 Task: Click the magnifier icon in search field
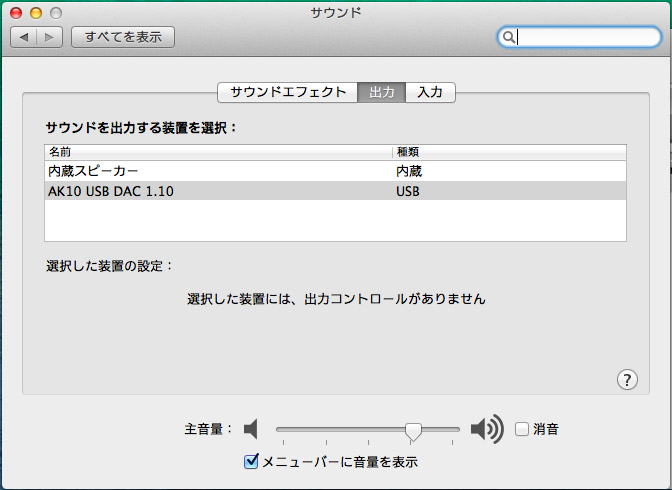(x=508, y=37)
